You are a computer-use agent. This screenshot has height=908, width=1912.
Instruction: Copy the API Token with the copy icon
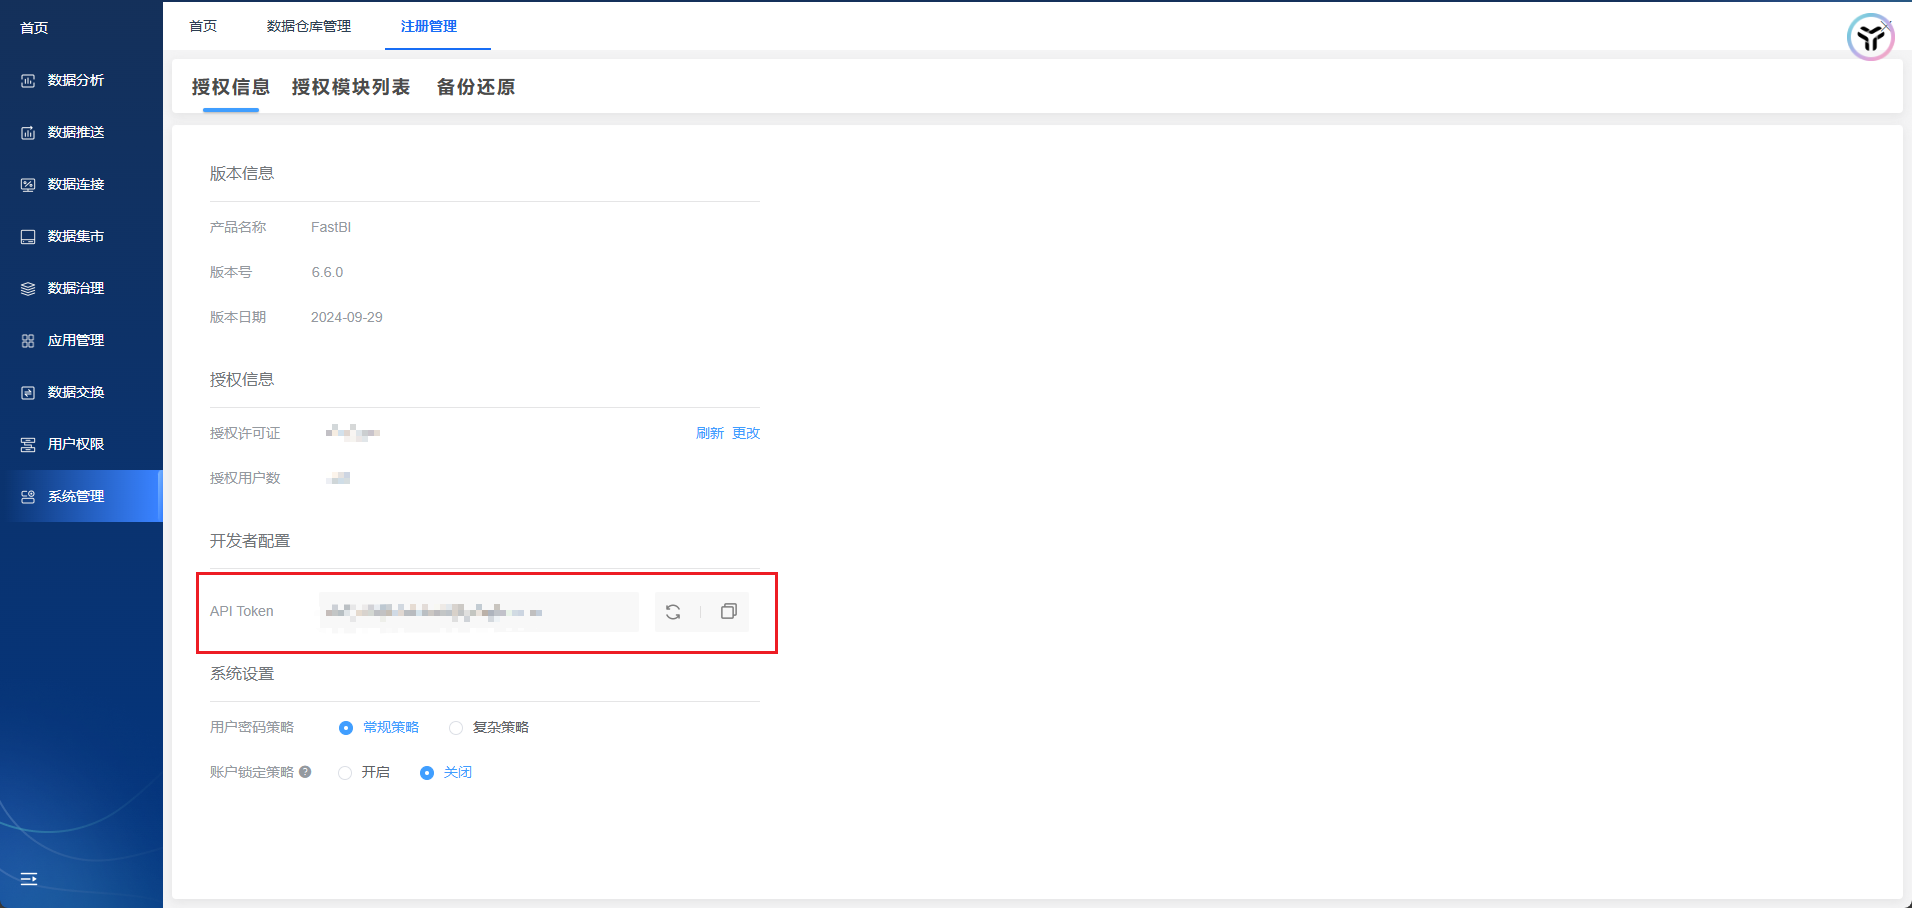point(729,611)
